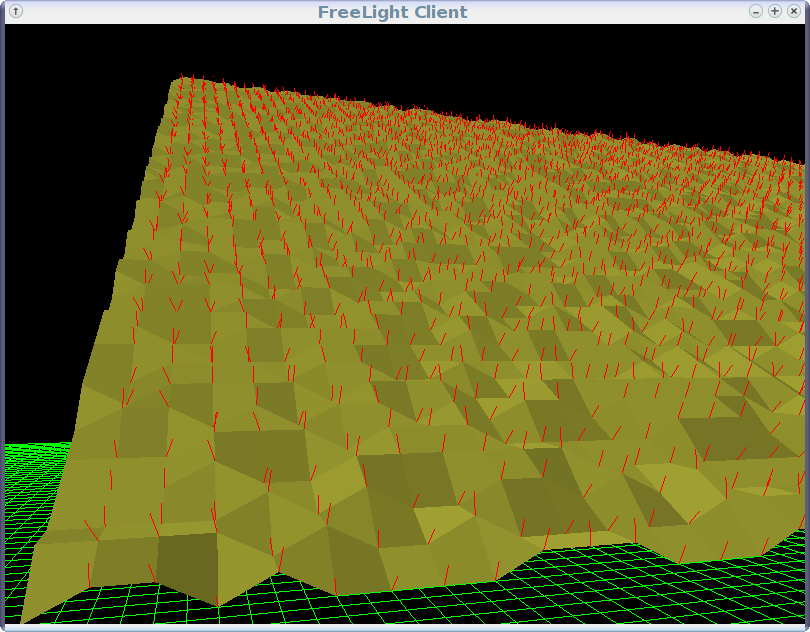
Task: Maximize the FreeLight Client window
Action: click(775, 11)
